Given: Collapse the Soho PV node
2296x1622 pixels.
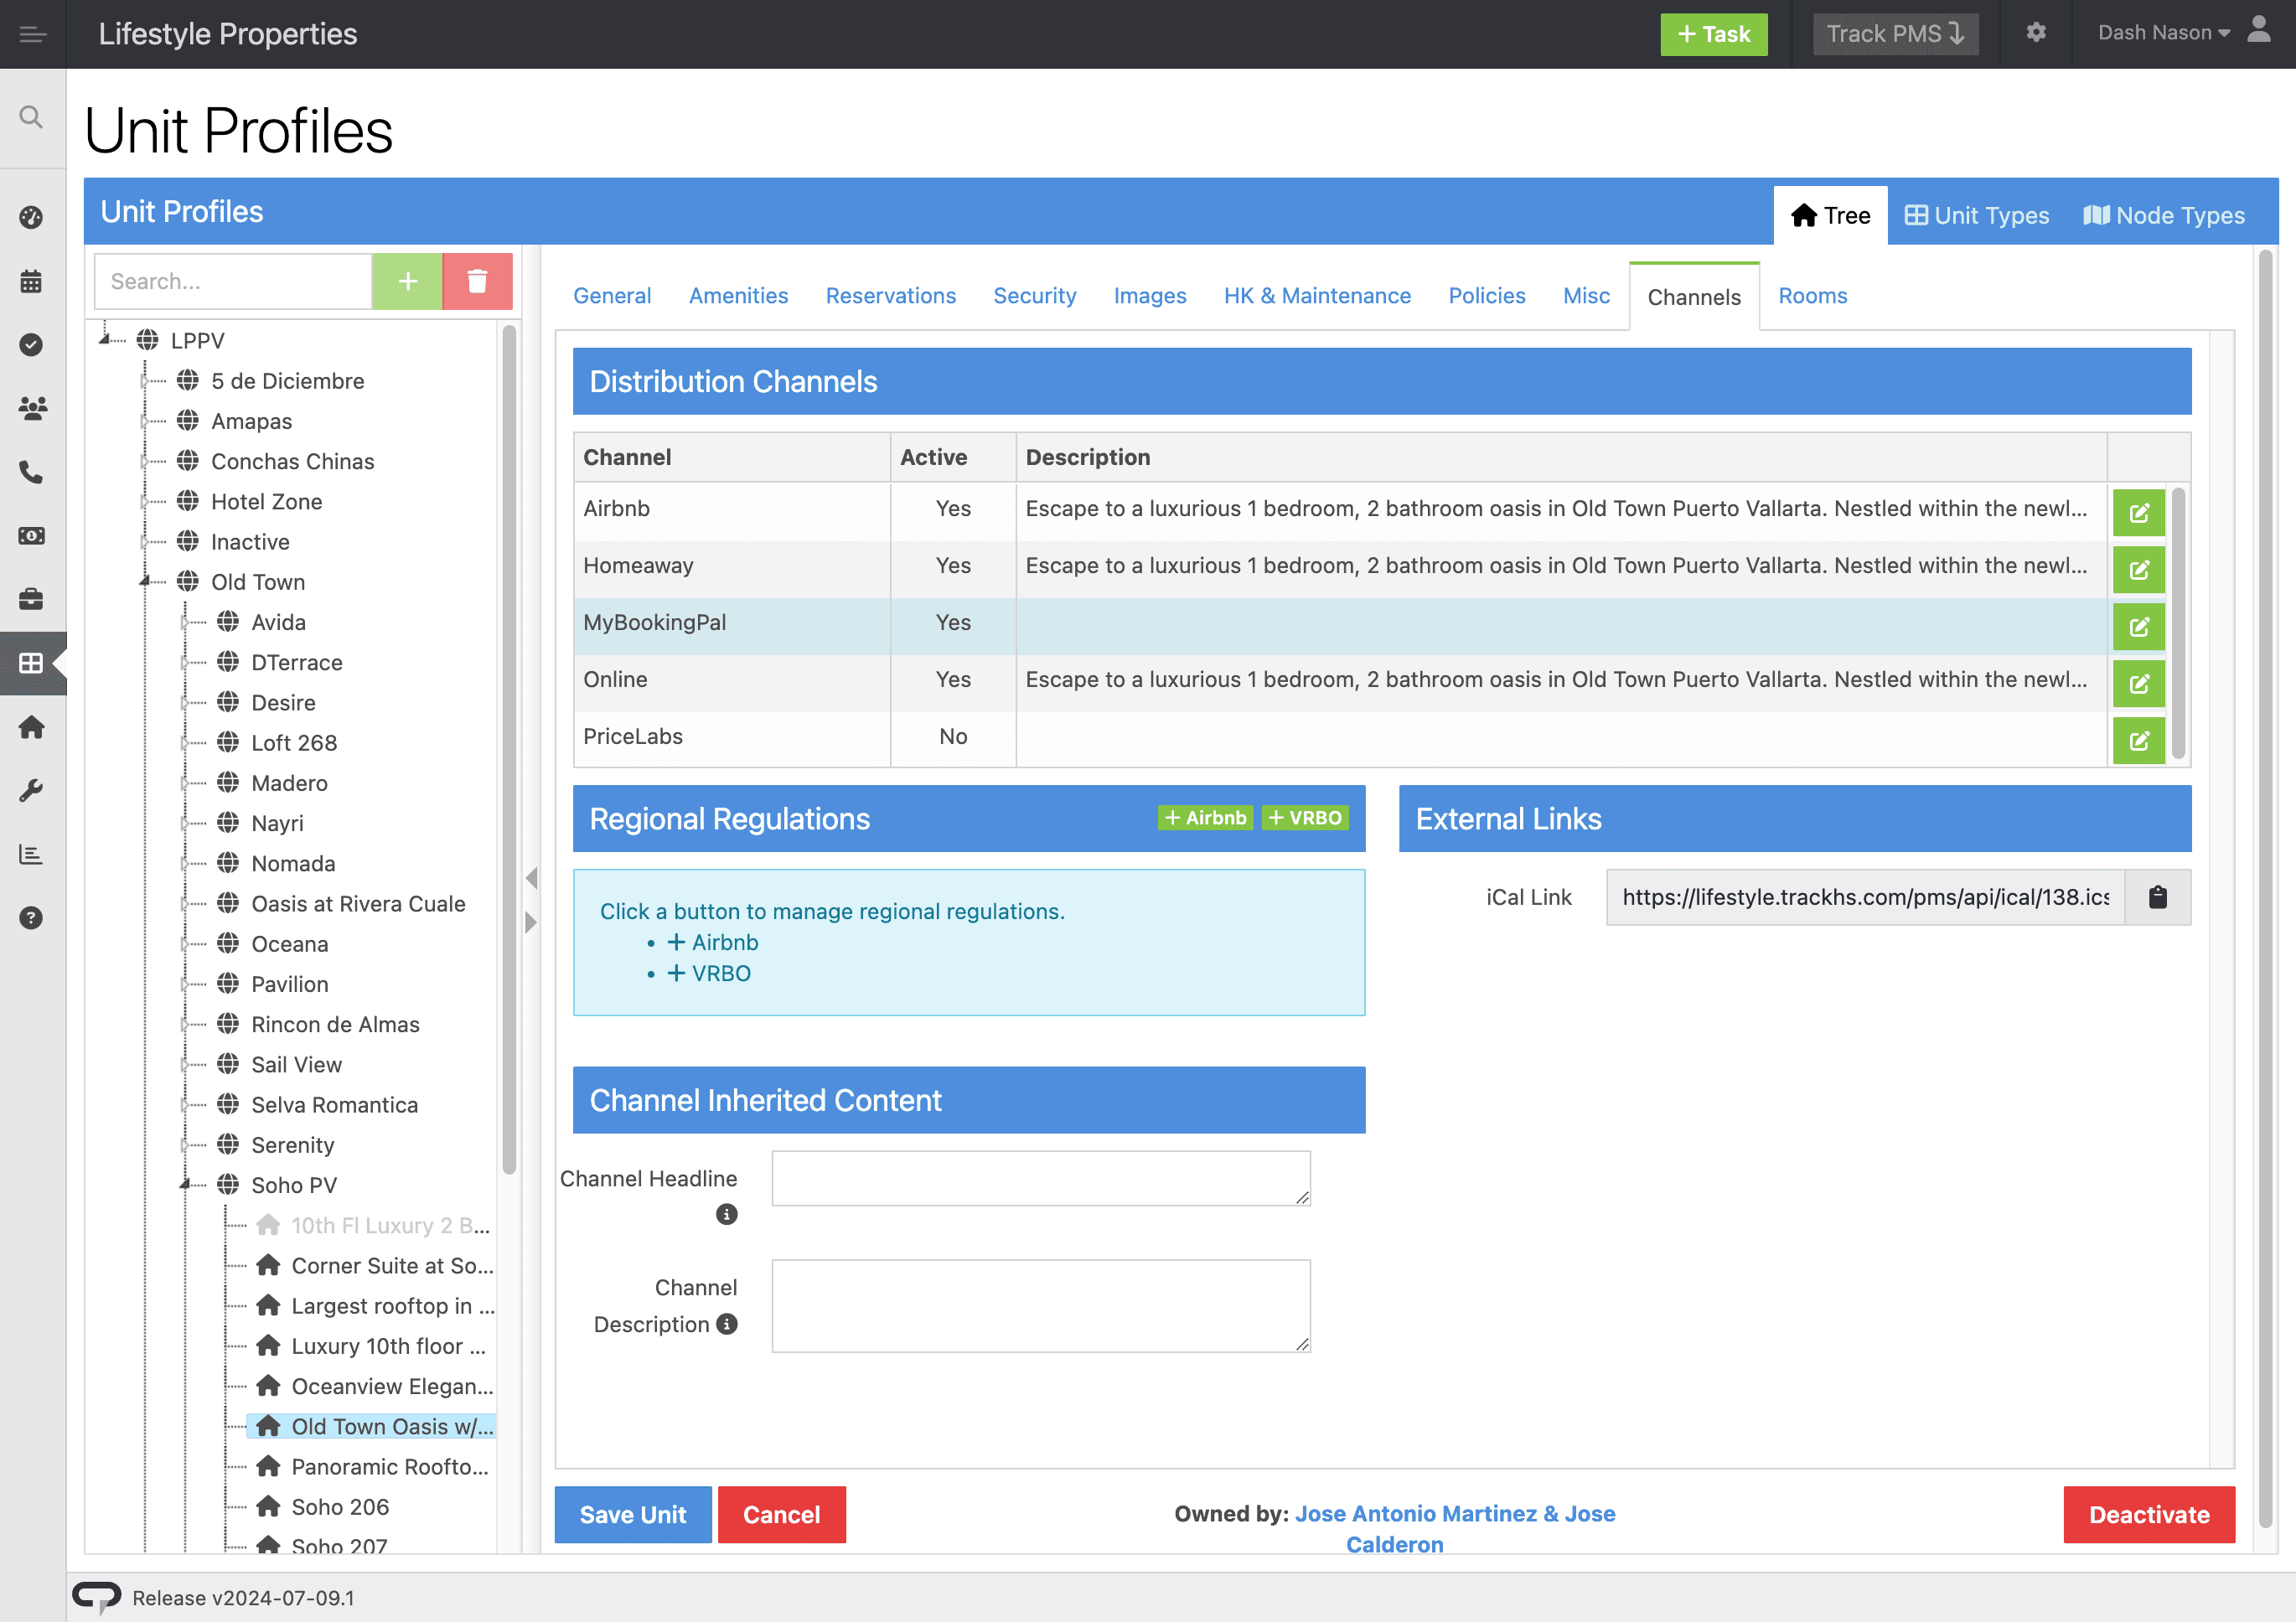Looking at the screenshot, I should [186, 1185].
